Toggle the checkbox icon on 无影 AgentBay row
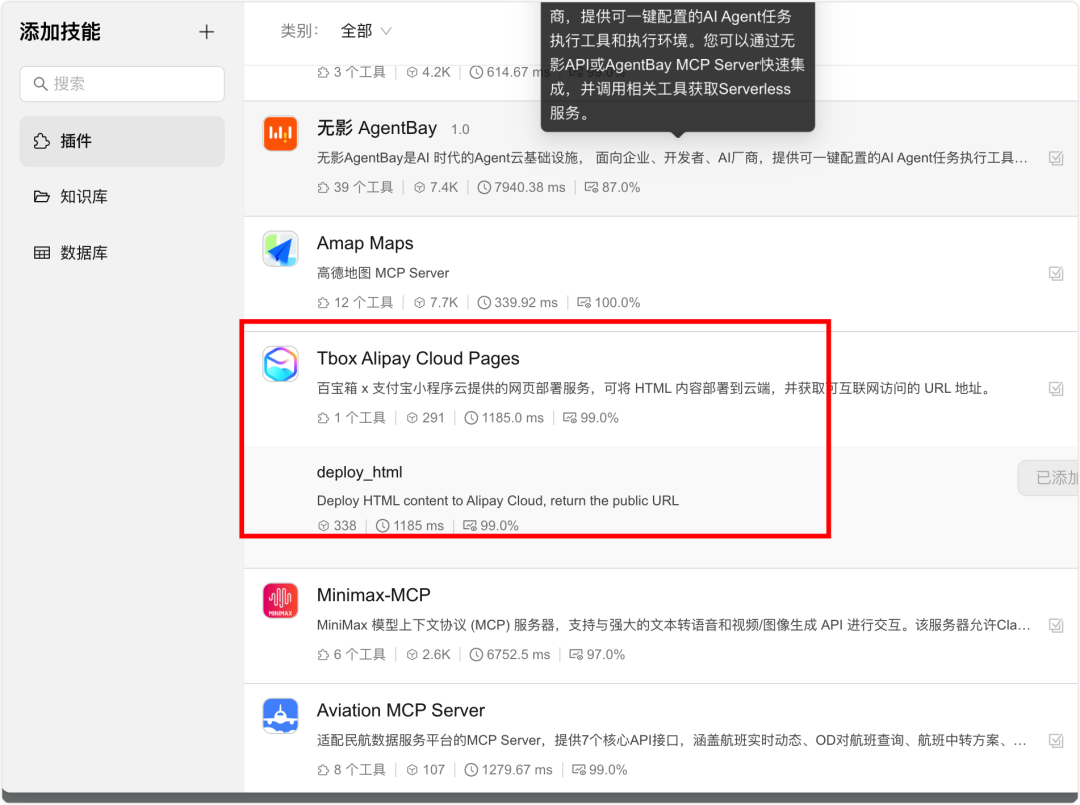This screenshot has height=805, width=1080. [x=1056, y=158]
